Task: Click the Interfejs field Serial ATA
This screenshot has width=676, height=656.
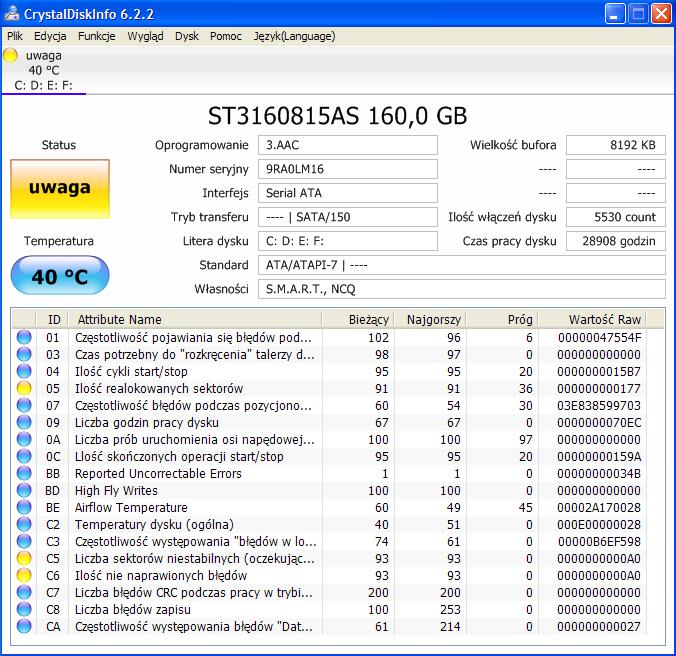Action: click(347, 193)
